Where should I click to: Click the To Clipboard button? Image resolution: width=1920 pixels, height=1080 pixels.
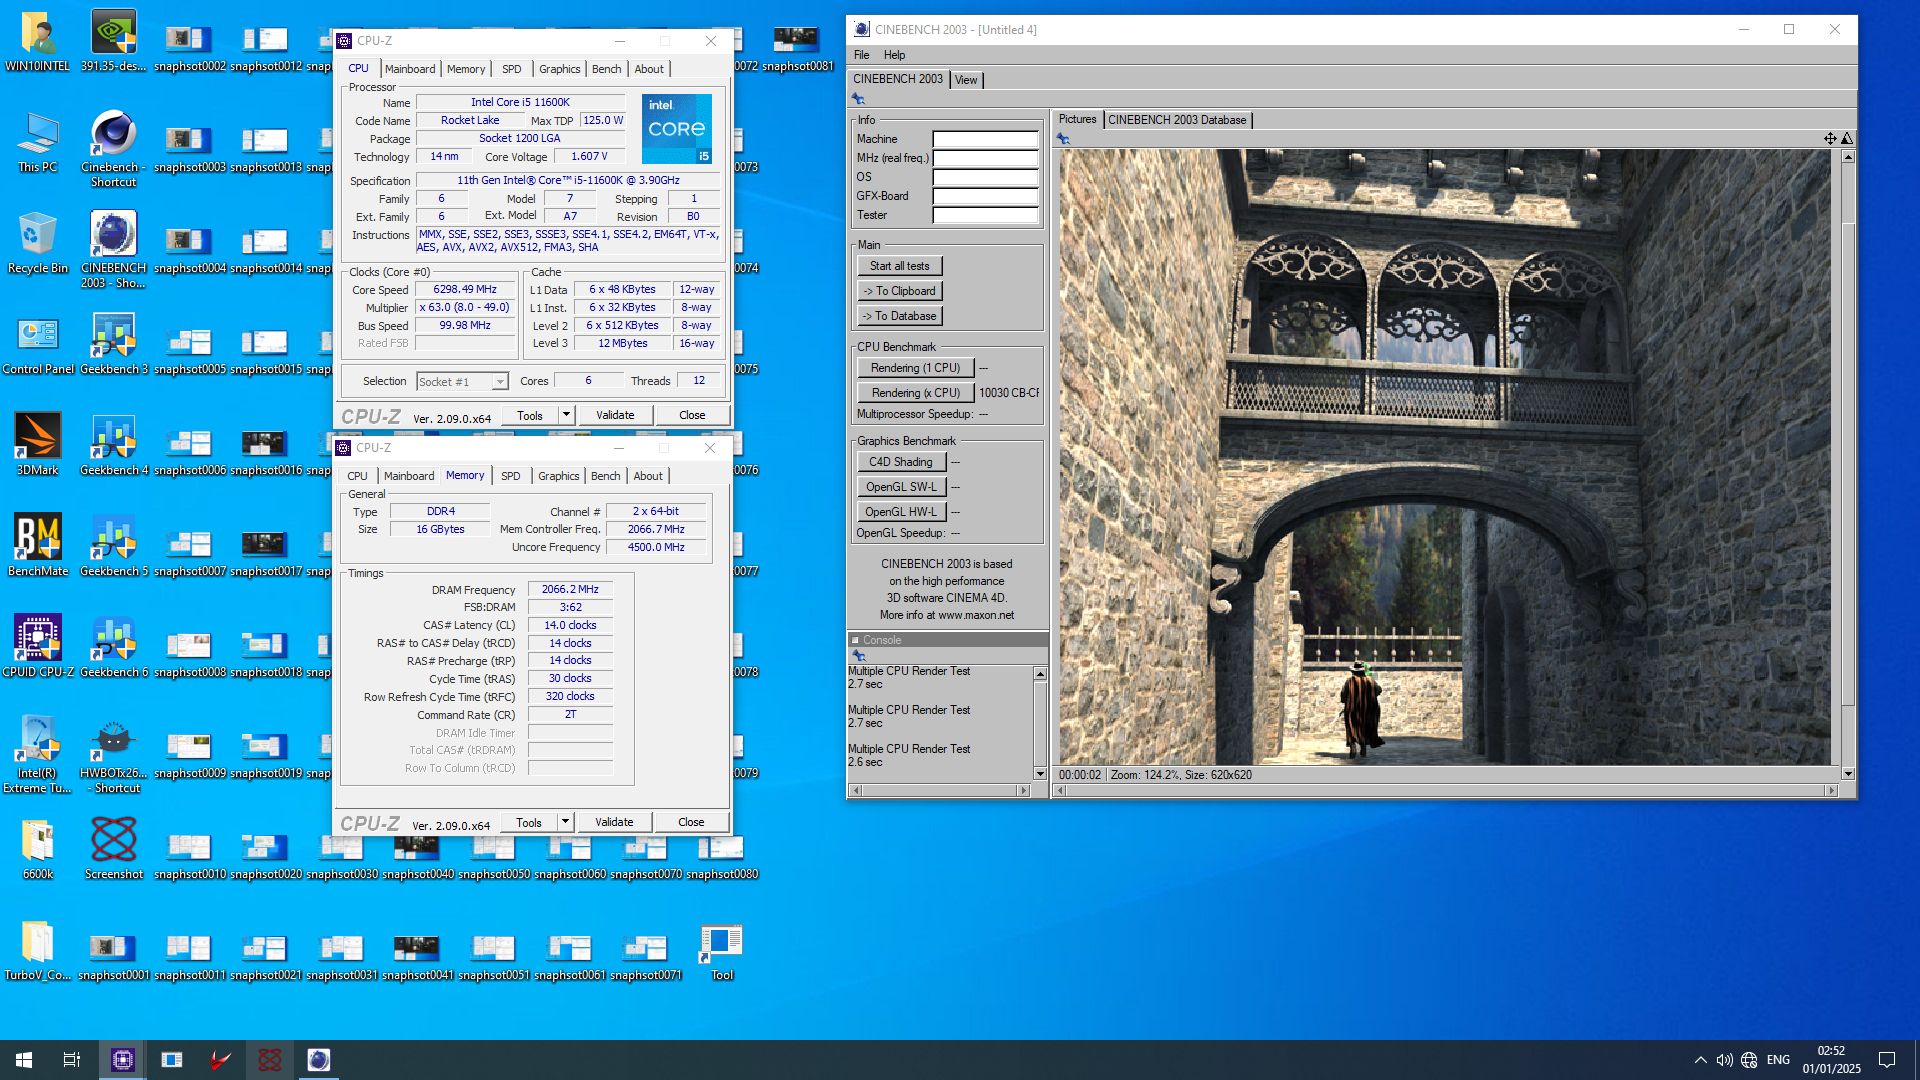(899, 291)
